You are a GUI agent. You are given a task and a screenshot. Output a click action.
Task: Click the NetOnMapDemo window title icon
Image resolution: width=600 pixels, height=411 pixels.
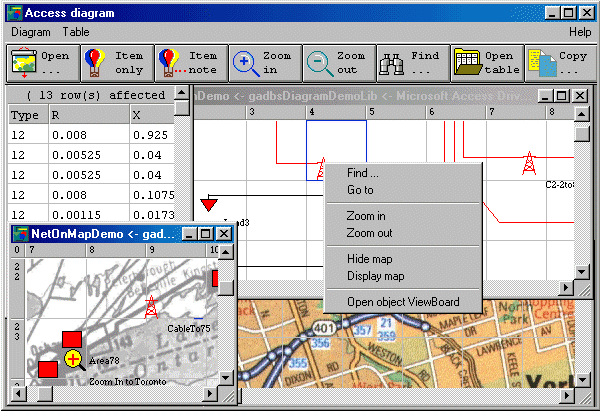coord(20,234)
